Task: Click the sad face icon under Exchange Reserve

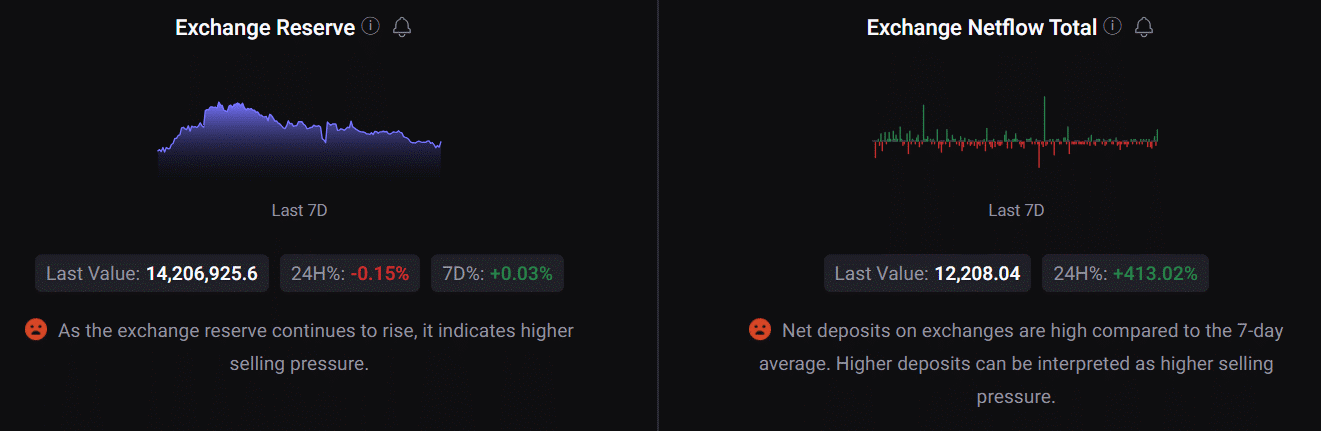Action: tap(36, 328)
